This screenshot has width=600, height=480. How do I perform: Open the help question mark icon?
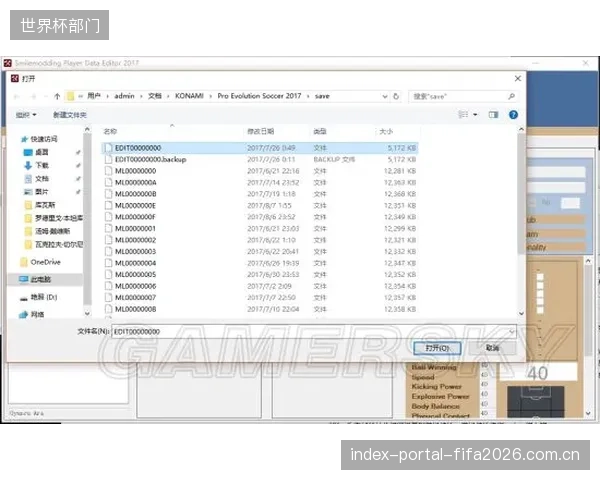pyautogui.click(x=513, y=115)
